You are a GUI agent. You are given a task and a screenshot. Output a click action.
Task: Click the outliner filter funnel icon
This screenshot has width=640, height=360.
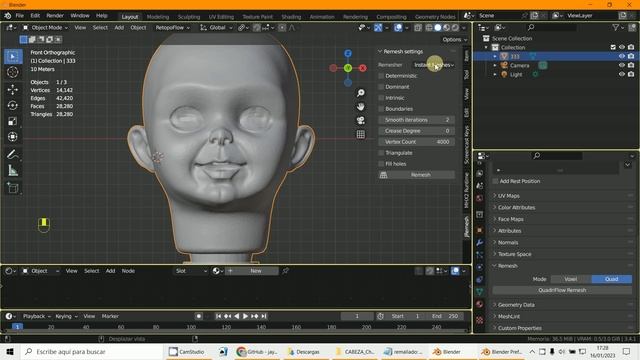pyautogui.click(x=616, y=27)
